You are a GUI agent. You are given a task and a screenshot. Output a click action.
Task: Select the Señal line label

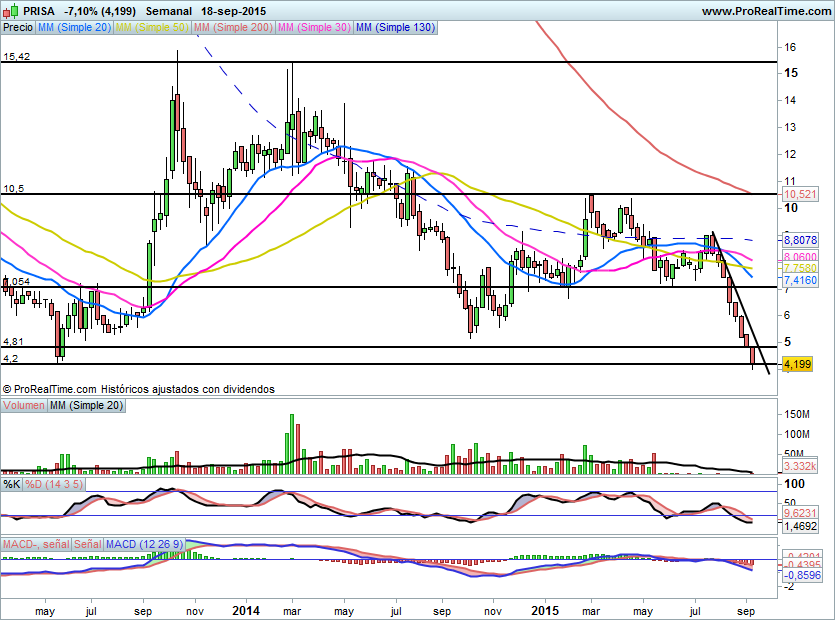click(x=88, y=544)
